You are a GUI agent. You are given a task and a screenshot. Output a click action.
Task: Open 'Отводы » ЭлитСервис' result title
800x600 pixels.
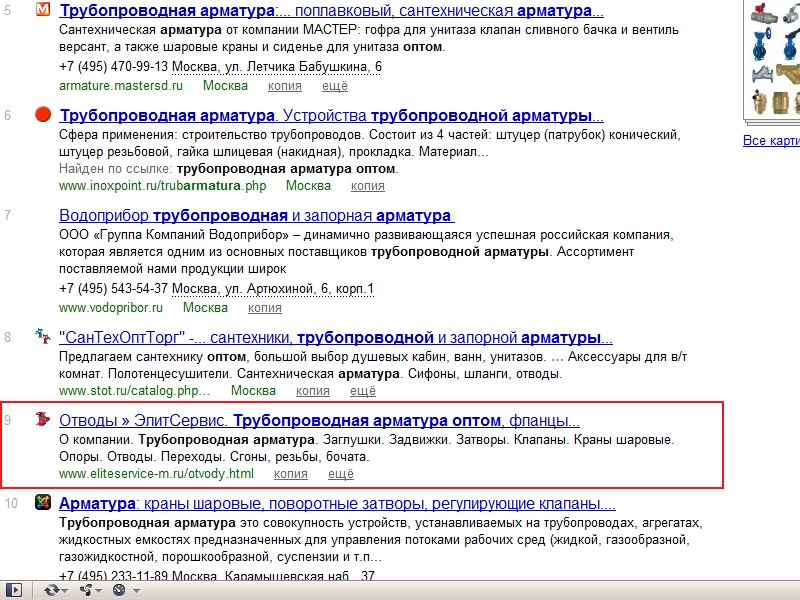click(319, 420)
